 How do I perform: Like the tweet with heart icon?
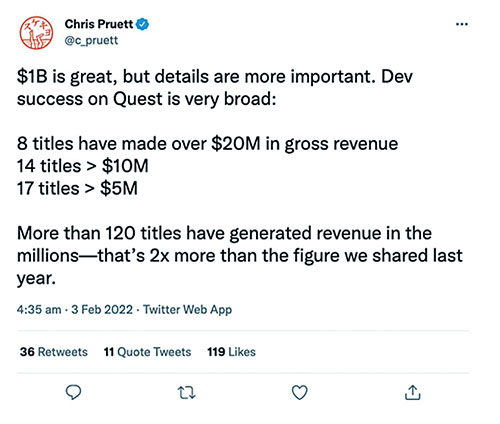coord(299,392)
